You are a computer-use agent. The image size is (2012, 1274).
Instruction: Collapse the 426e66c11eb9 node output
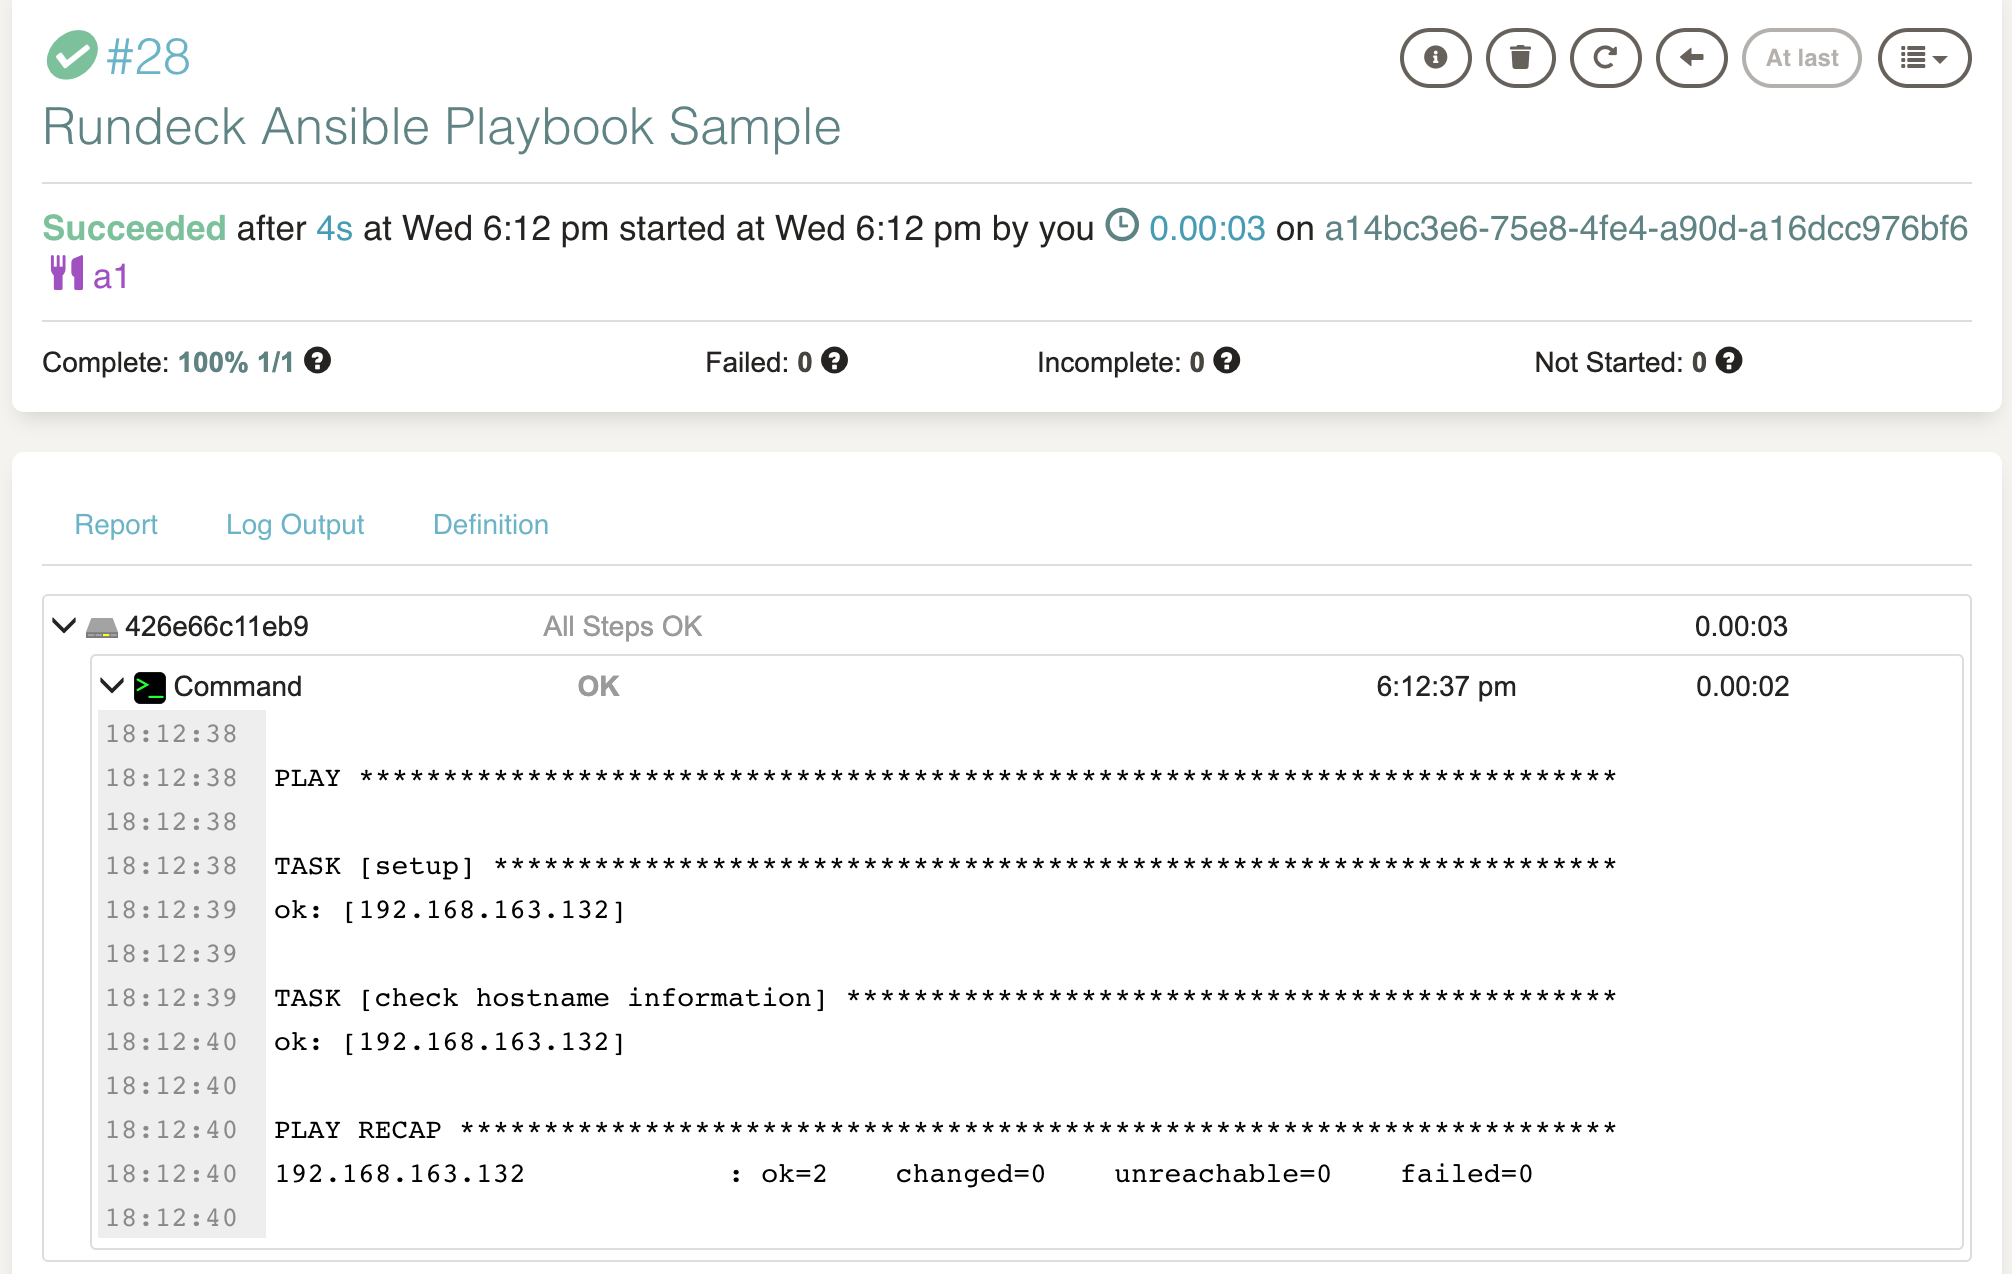(x=63, y=626)
